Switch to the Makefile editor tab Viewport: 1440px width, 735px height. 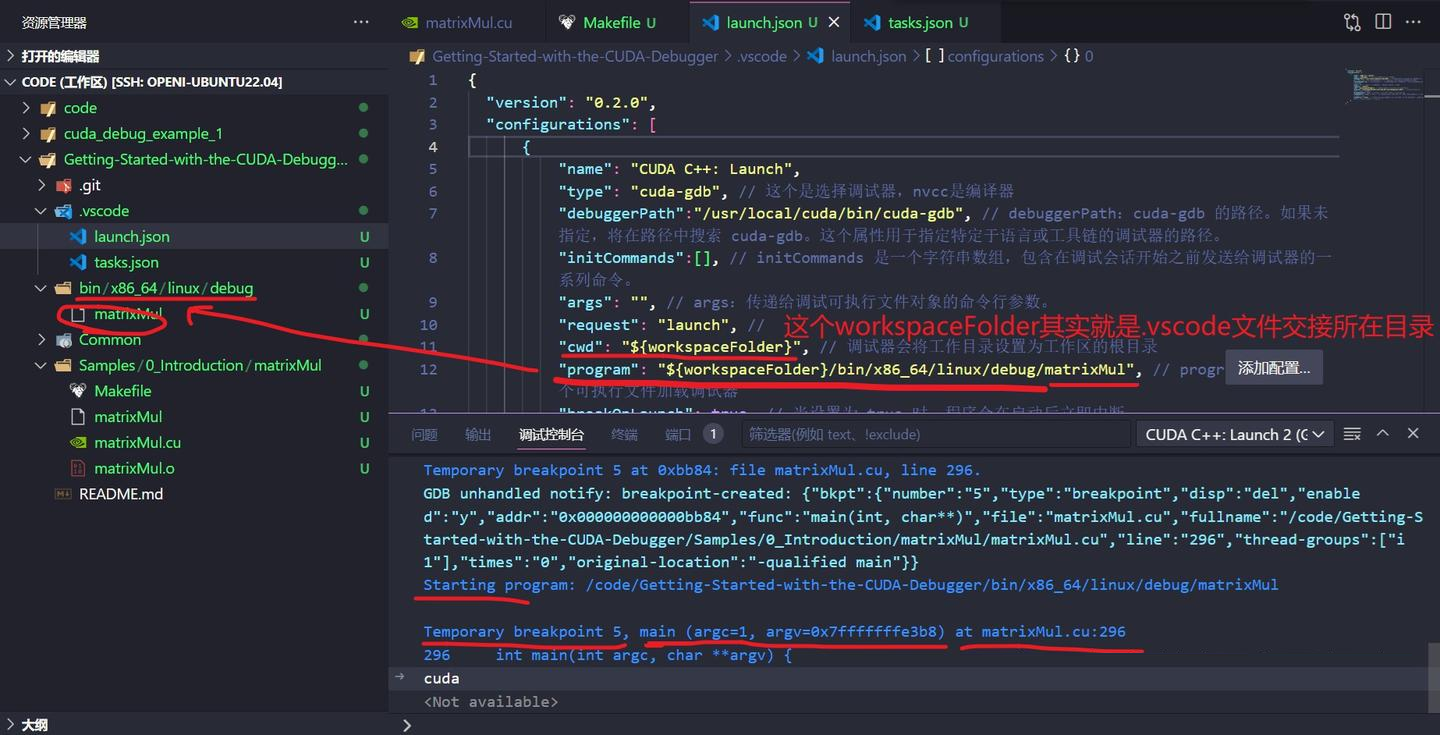tap(618, 22)
